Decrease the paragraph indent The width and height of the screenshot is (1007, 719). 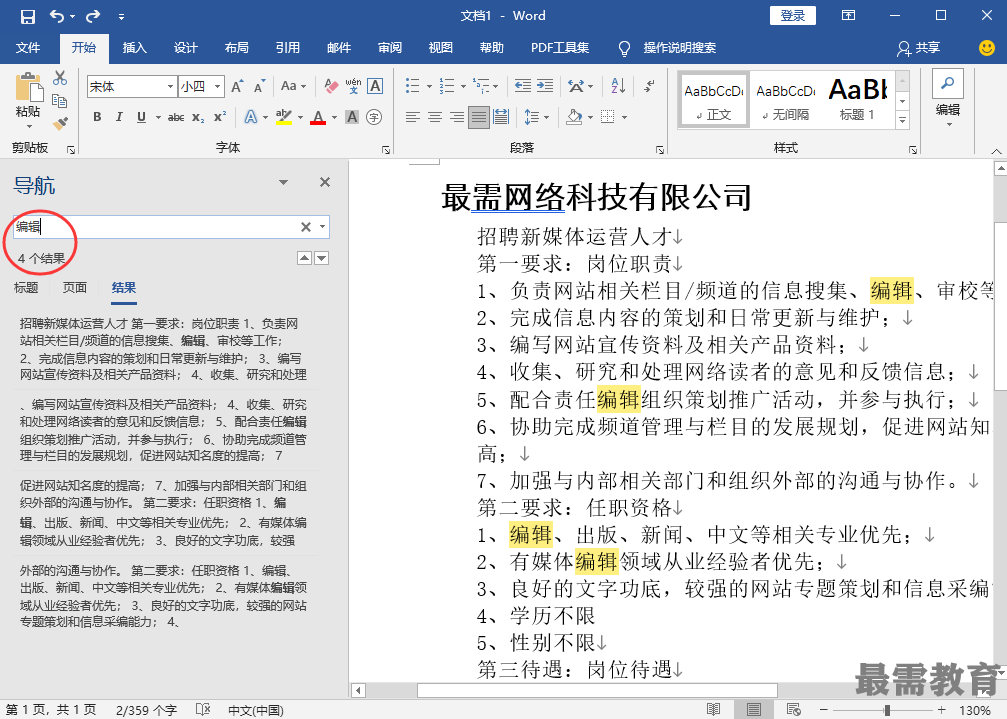pyautogui.click(x=523, y=85)
